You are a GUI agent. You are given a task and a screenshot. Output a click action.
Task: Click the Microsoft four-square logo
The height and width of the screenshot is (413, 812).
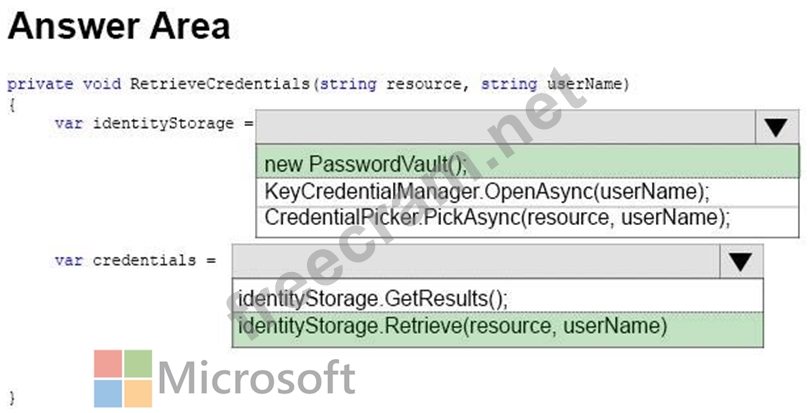[123, 378]
